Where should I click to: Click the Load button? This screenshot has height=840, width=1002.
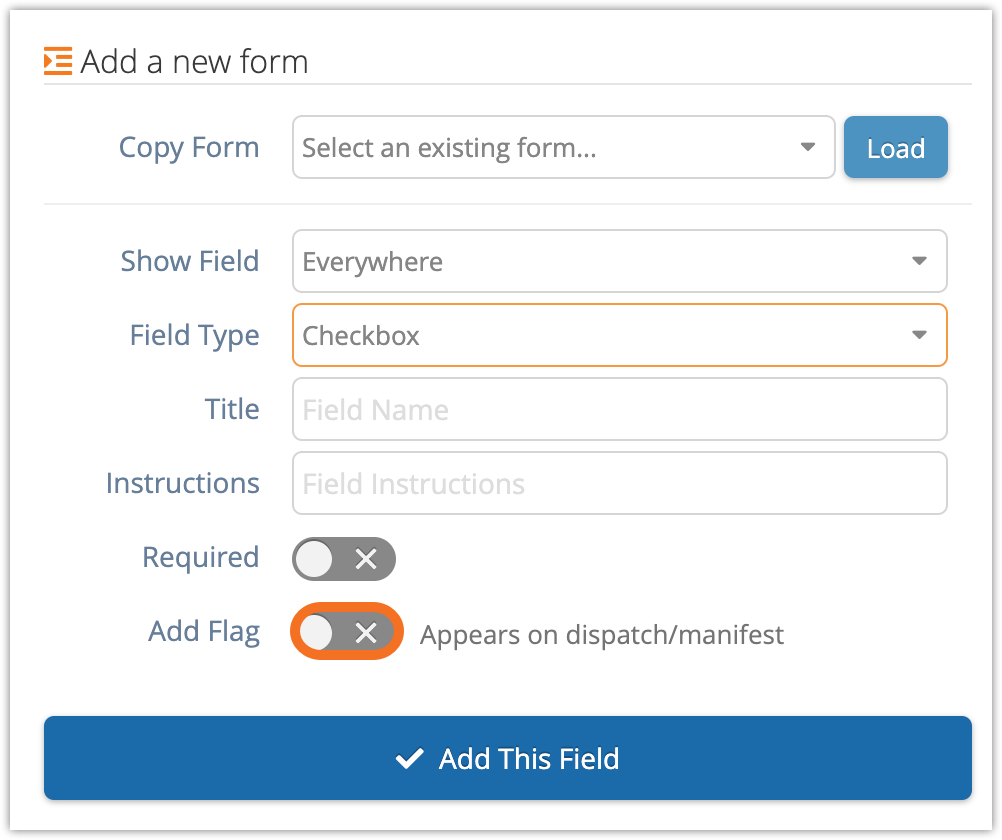coord(895,147)
